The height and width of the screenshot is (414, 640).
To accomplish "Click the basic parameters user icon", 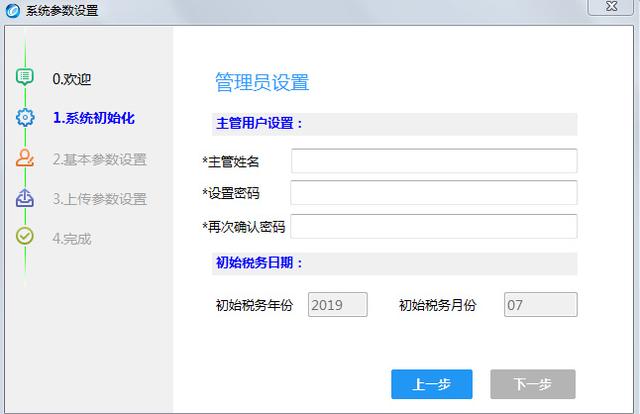I will (24, 158).
